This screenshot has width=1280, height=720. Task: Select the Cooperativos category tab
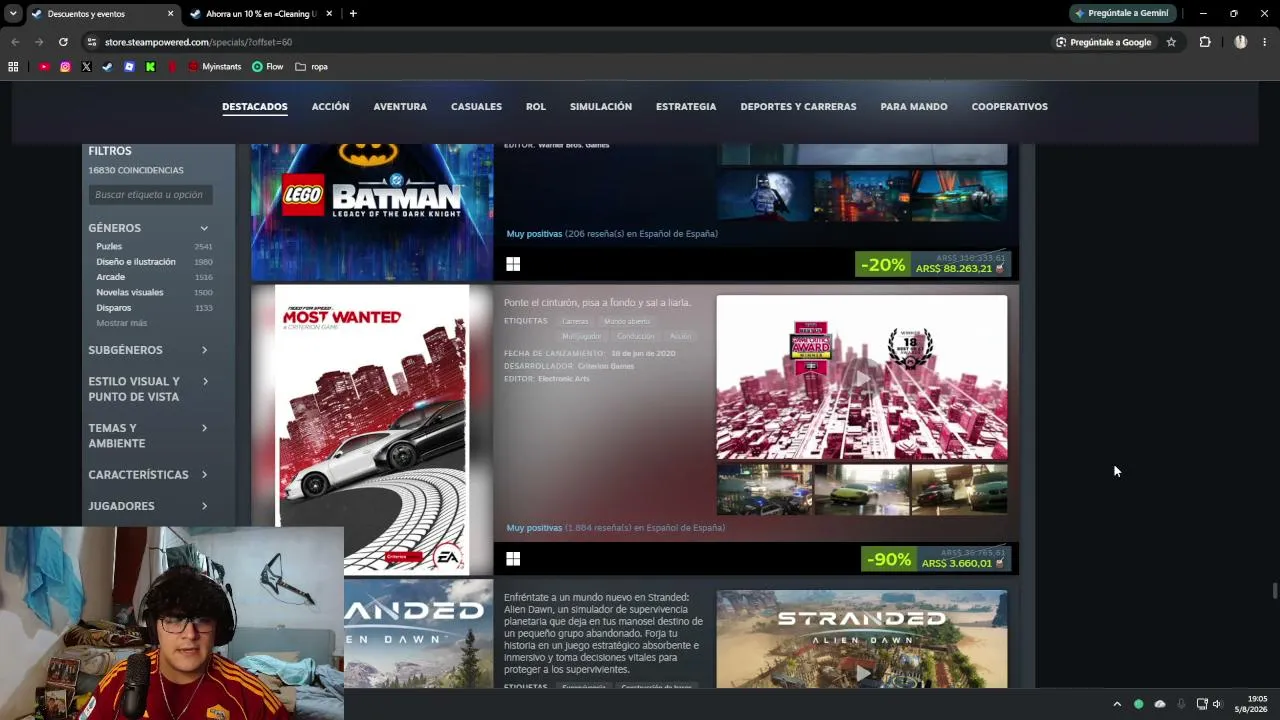point(1009,107)
